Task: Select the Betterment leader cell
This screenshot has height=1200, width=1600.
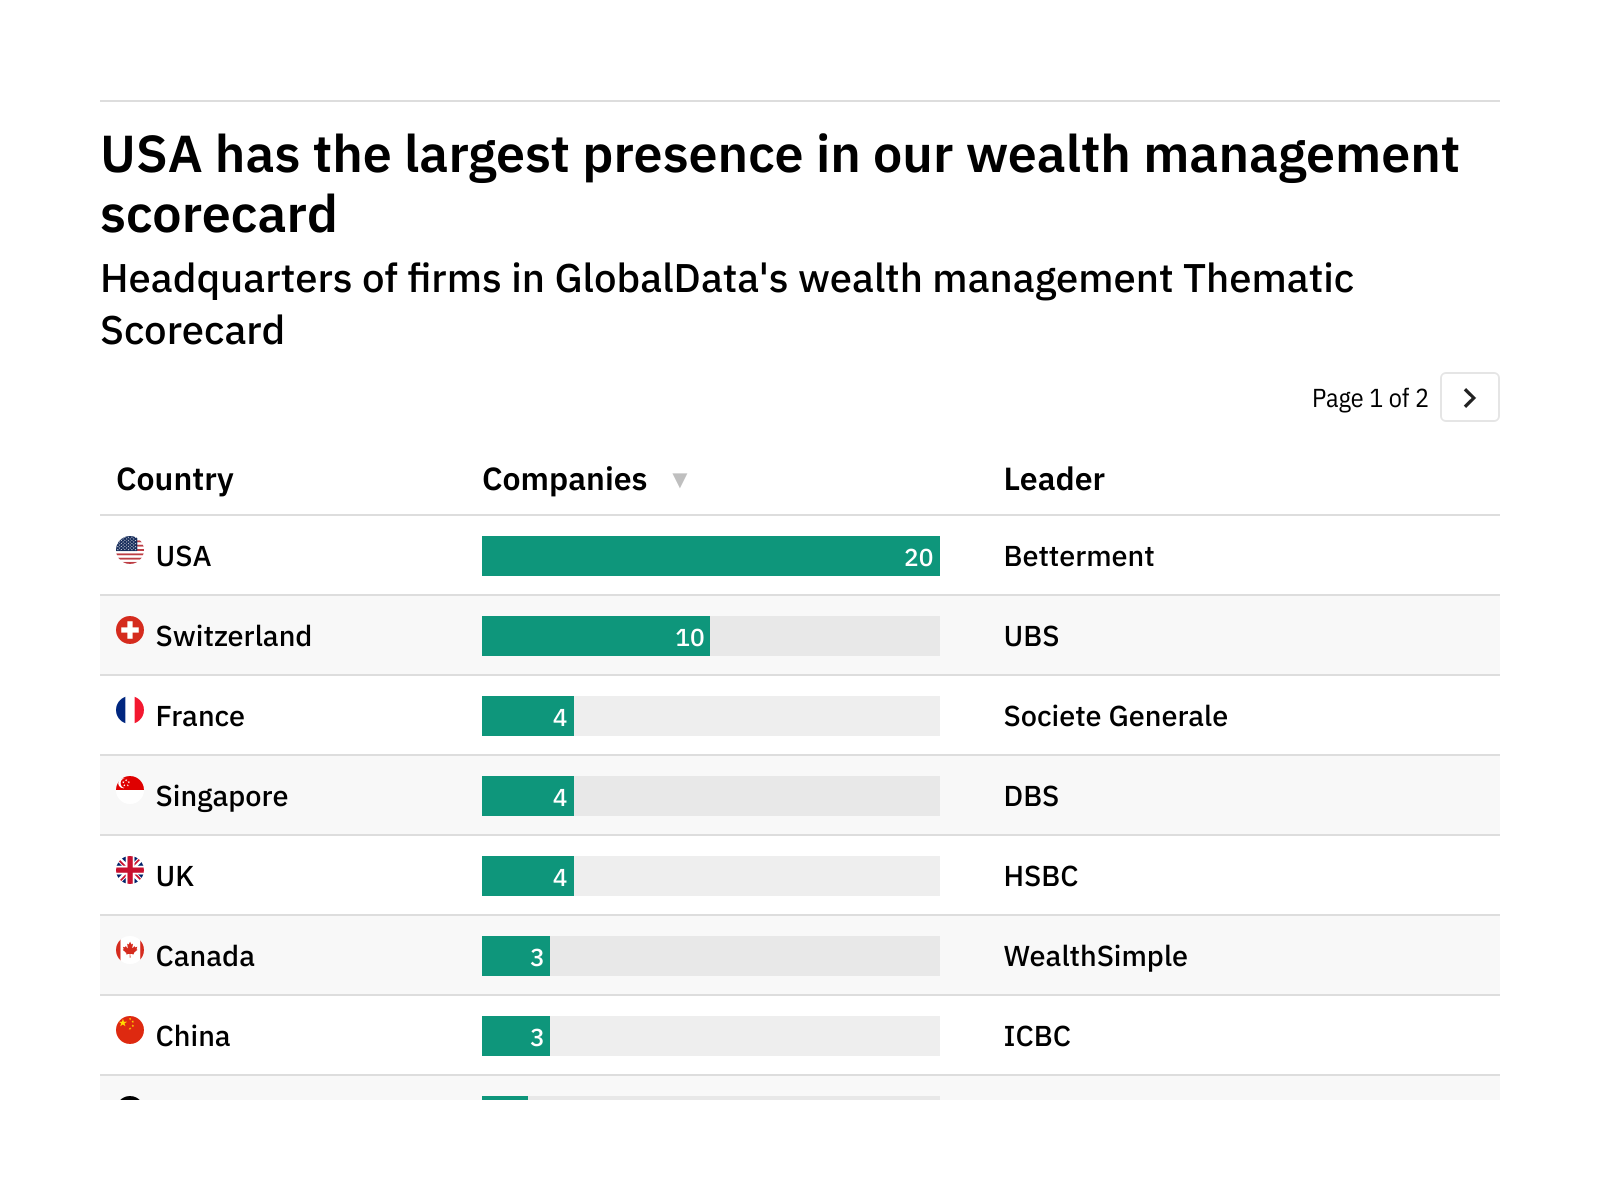Action: point(1078,556)
